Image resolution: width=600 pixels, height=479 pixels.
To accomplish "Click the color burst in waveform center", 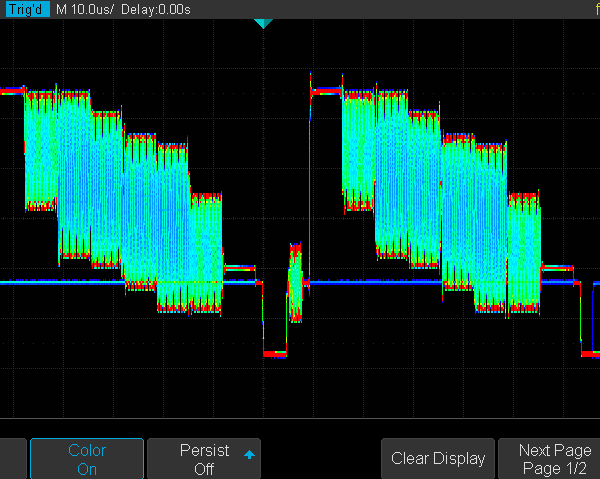I will point(295,282).
